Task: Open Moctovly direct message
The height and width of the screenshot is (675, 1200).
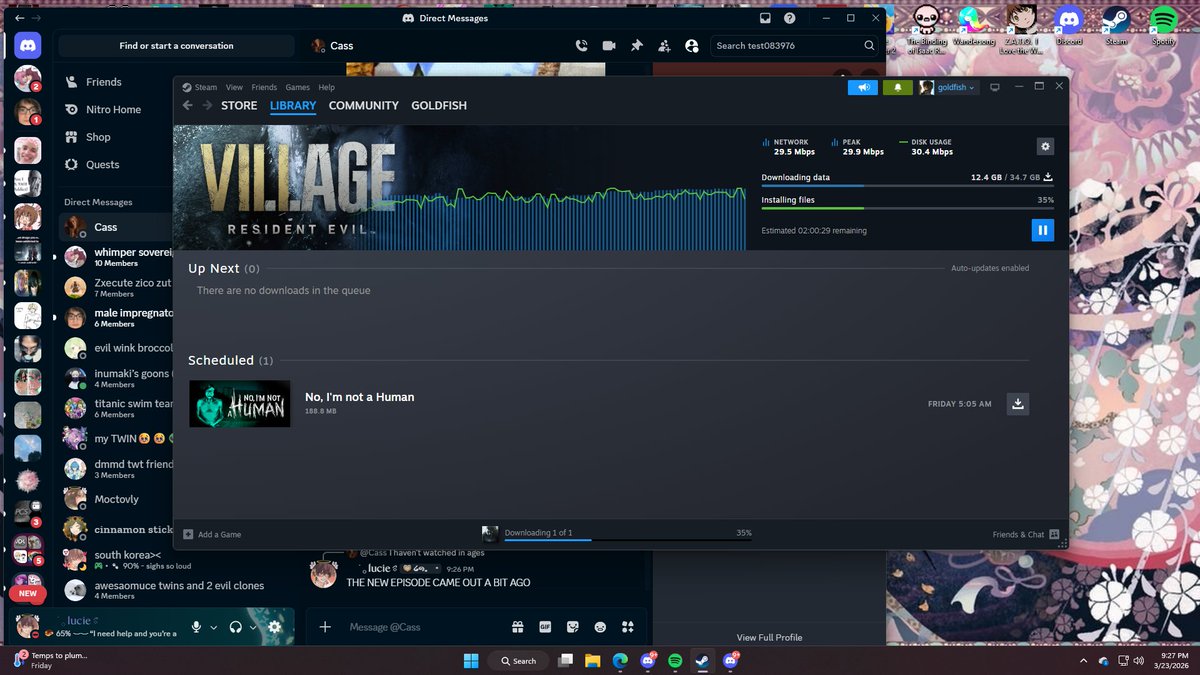Action: pos(115,499)
